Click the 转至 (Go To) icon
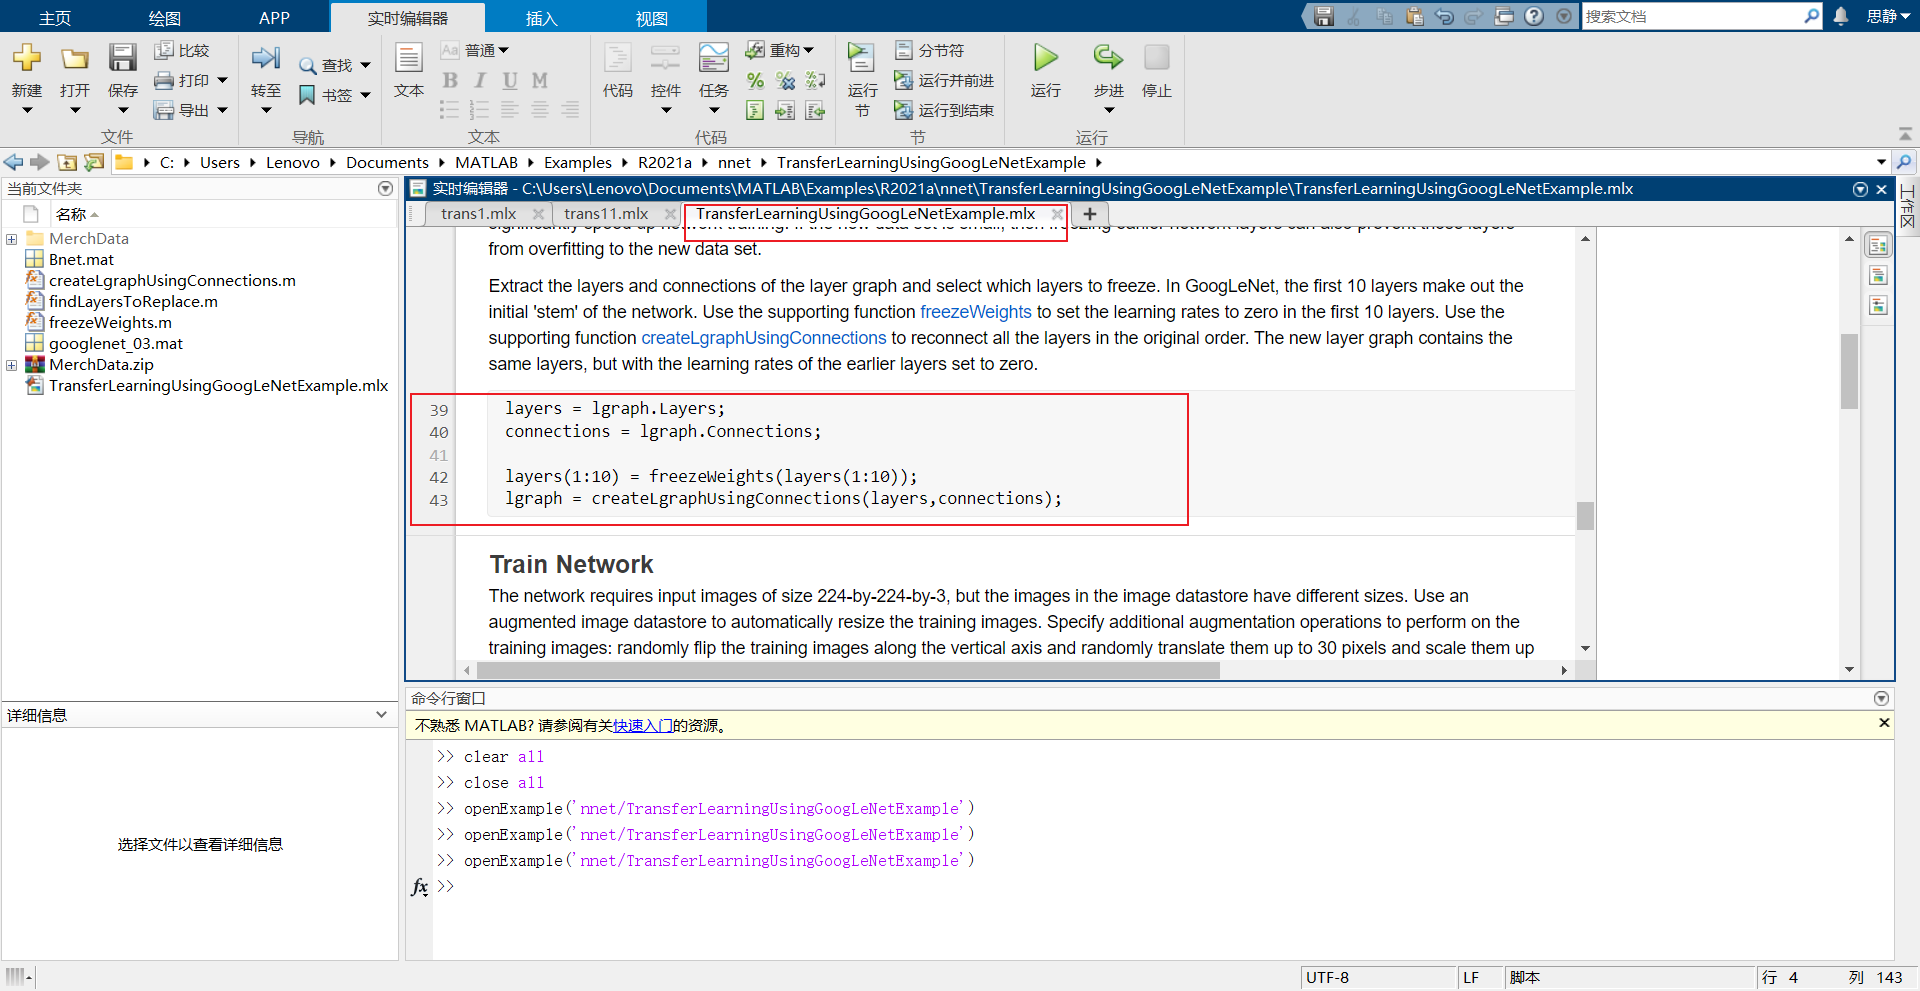The image size is (1920, 991). point(266,58)
